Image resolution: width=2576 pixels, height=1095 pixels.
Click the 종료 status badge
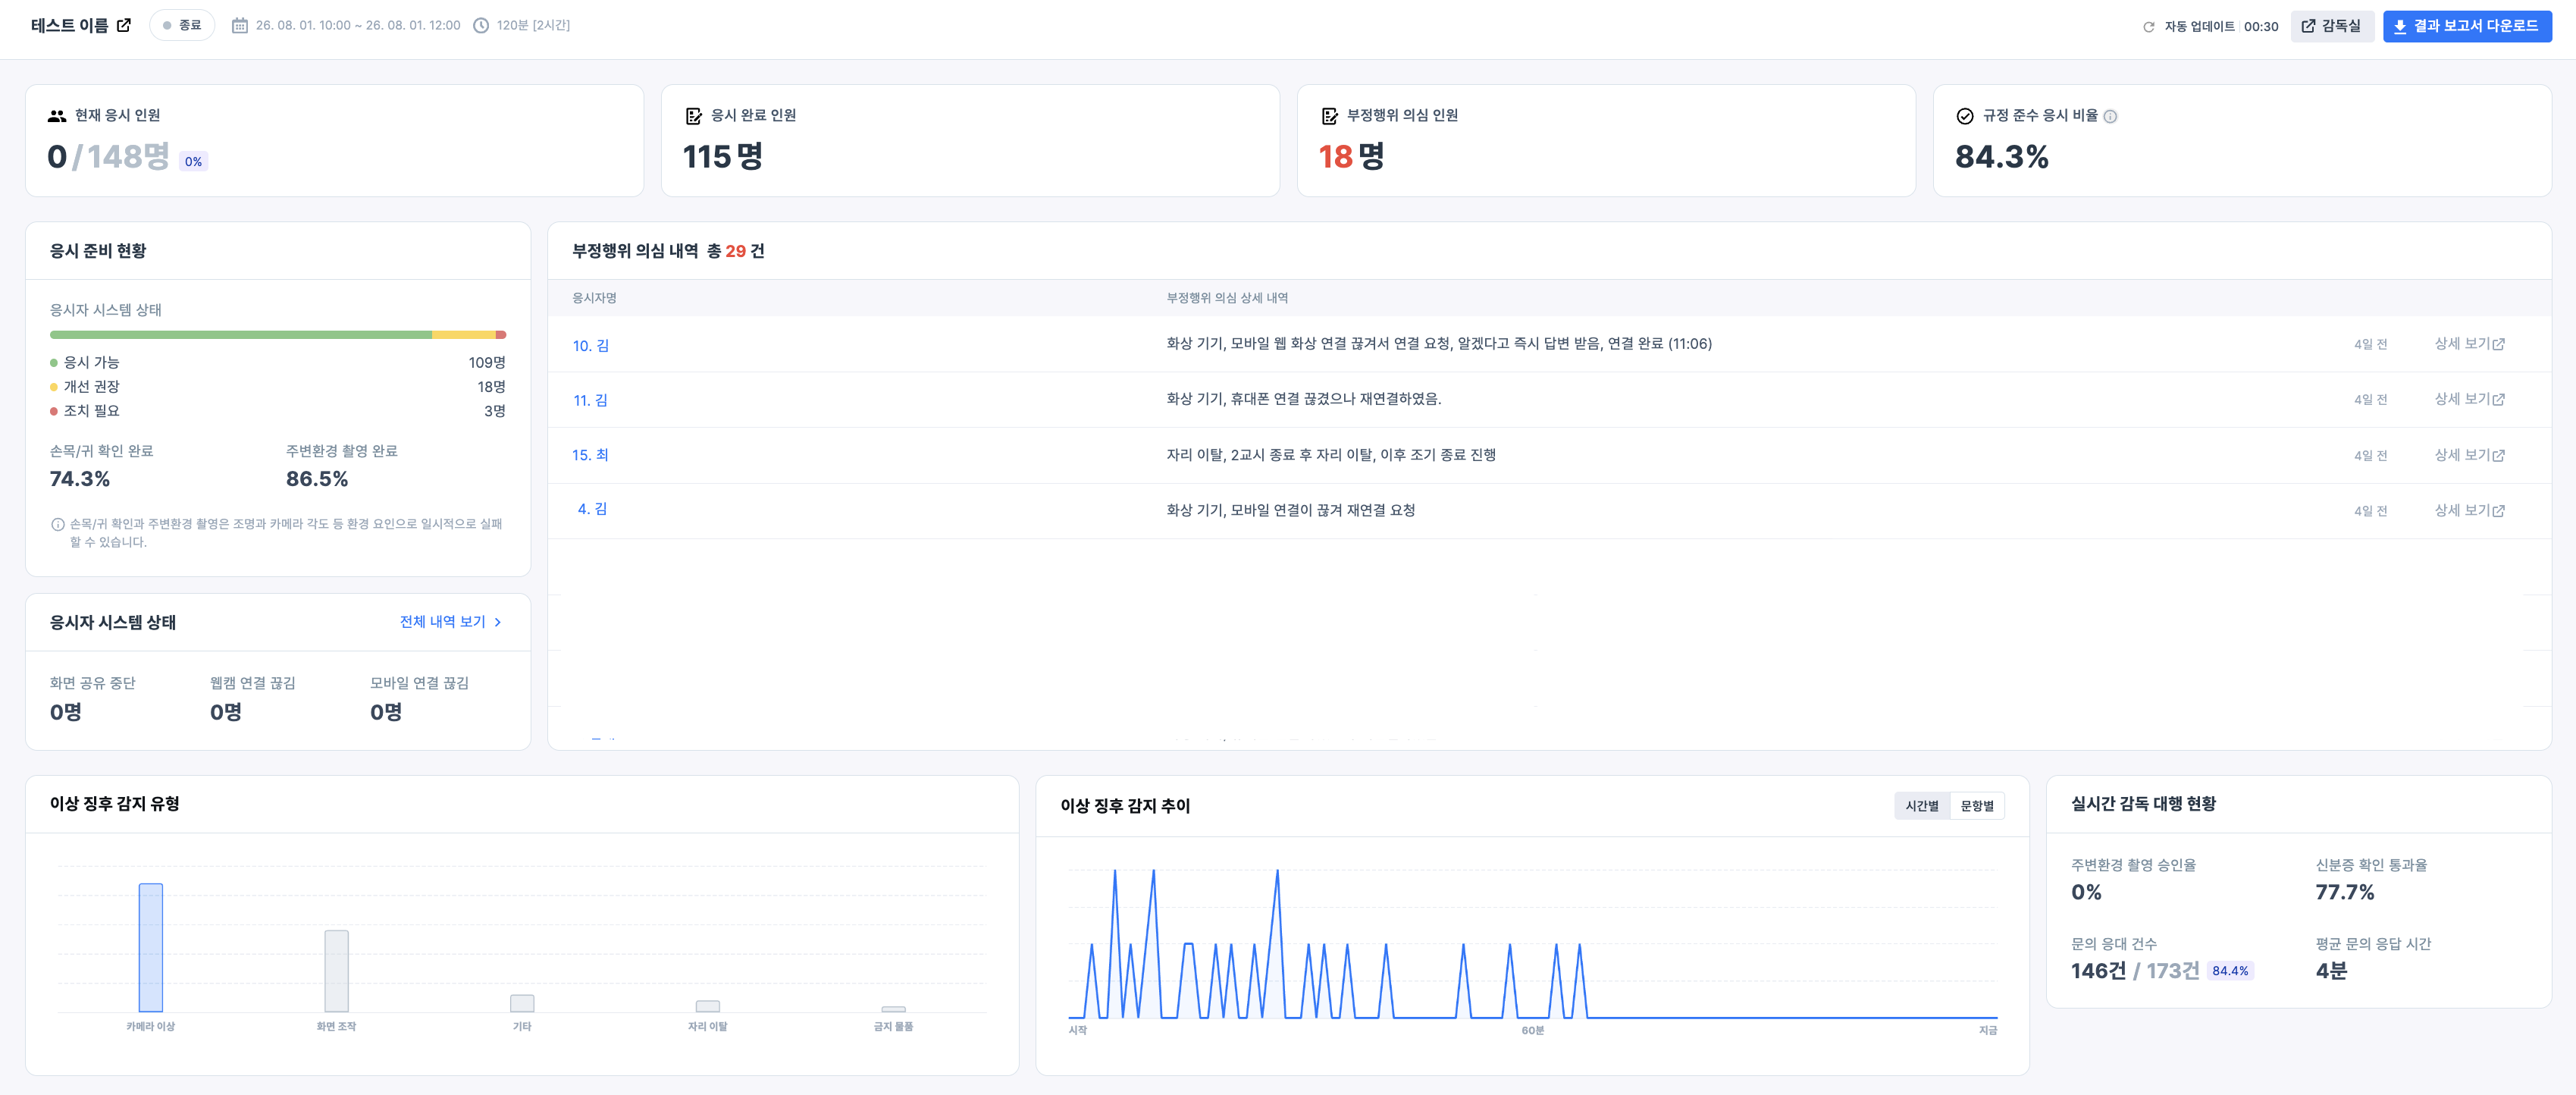point(182,25)
